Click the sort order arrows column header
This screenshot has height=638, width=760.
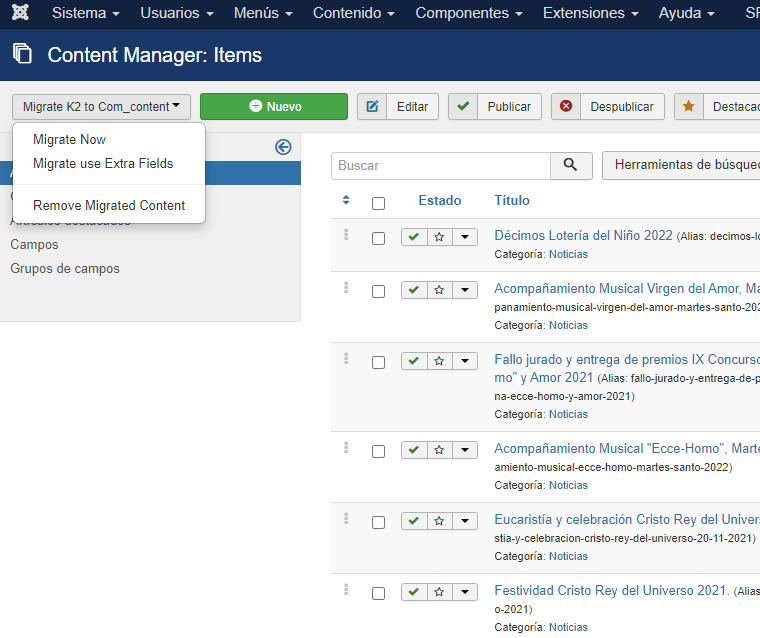click(x=346, y=200)
